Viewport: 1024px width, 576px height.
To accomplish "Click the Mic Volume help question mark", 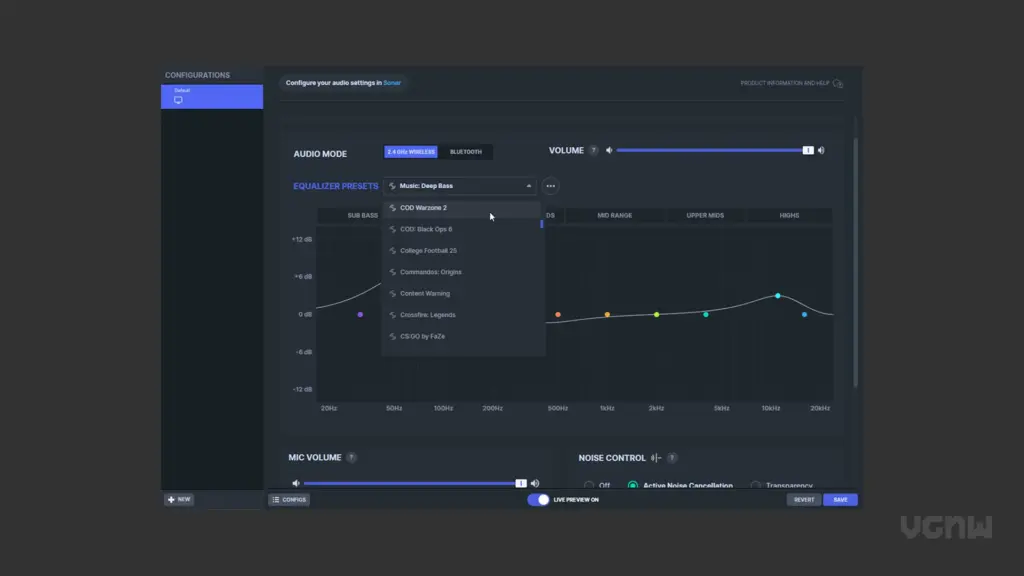I will pos(351,458).
